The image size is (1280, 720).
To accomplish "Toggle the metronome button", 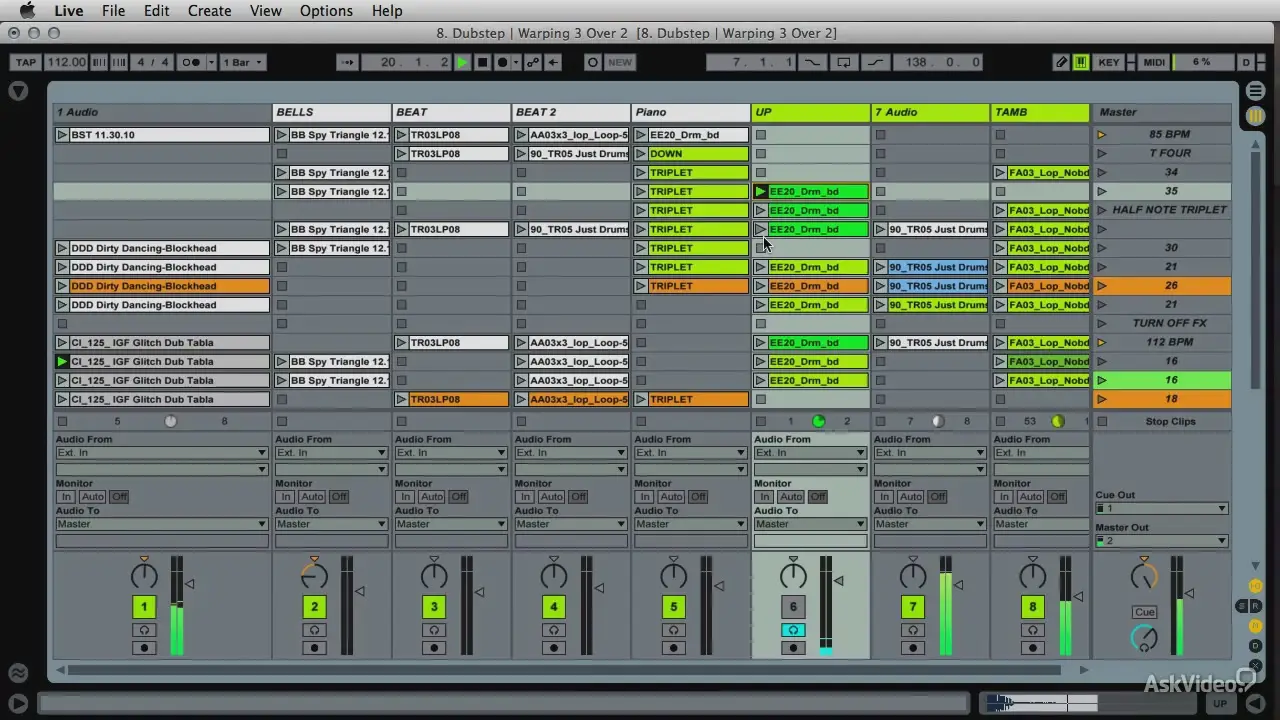I will pyautogui.click(x=192, y=62).
